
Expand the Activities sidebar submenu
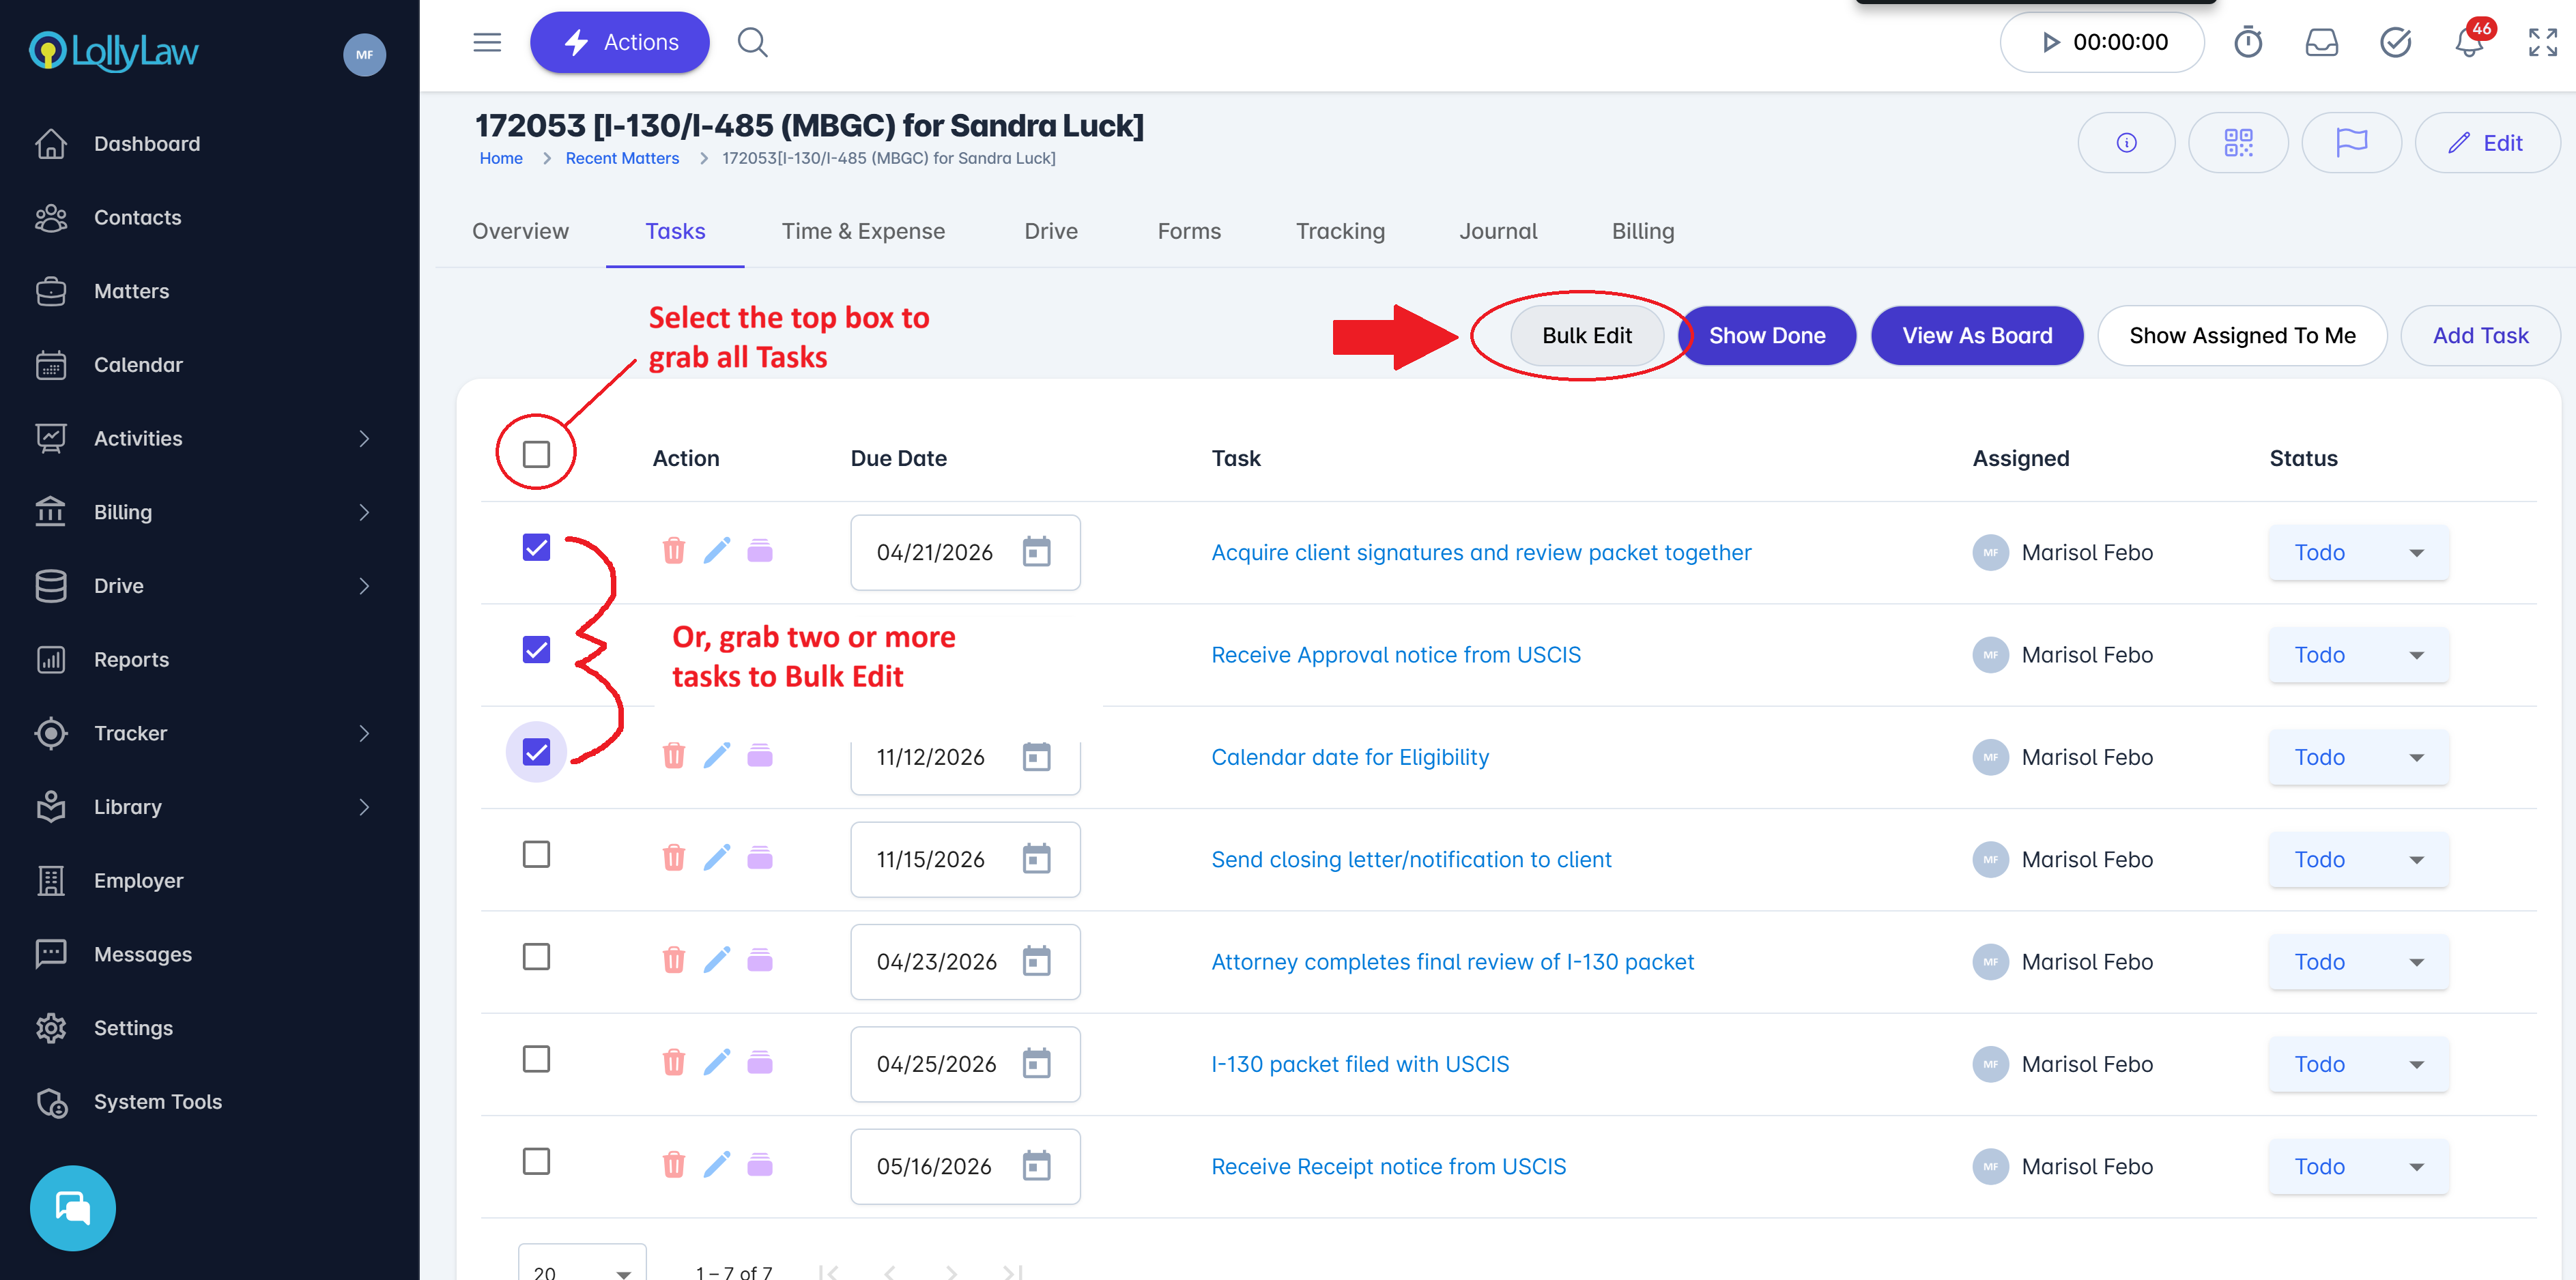364,439
